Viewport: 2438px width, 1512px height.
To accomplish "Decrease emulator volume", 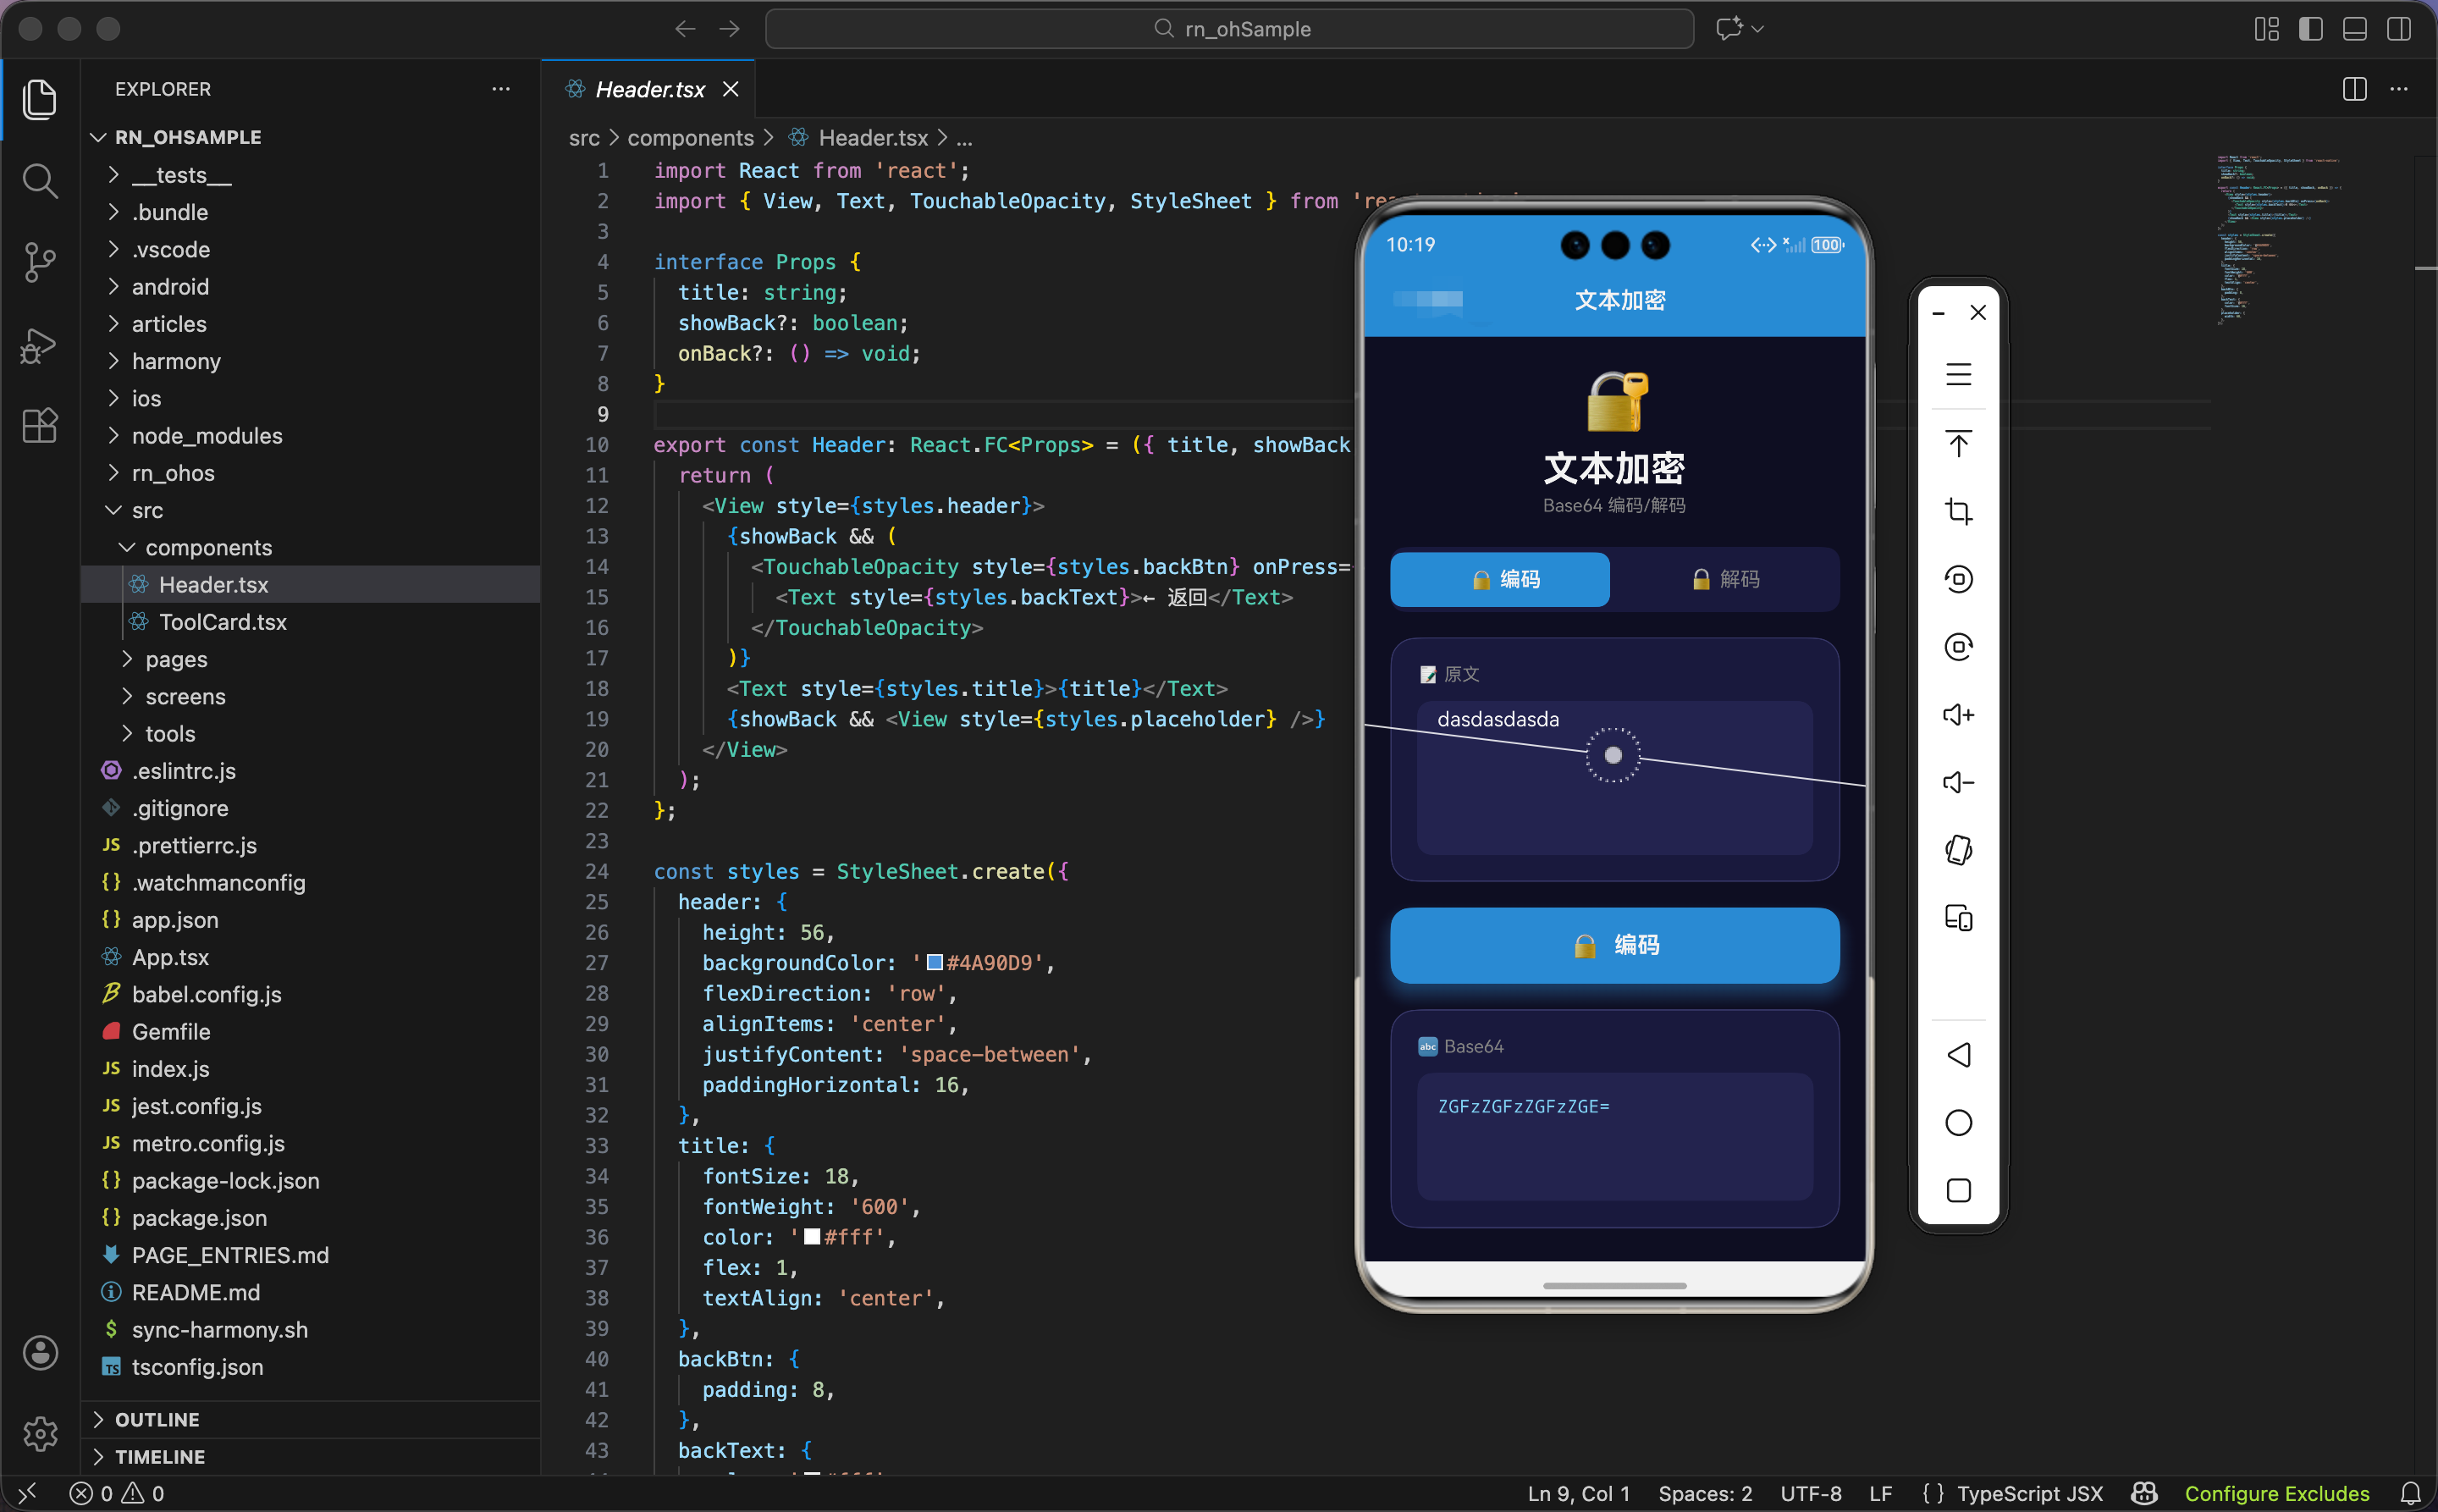I will click(1958, 782).
